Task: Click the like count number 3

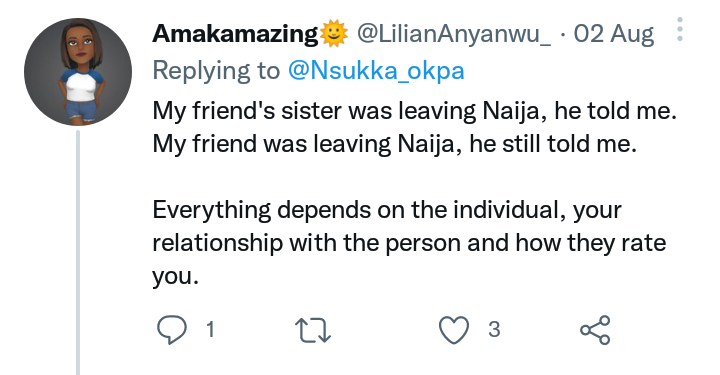Action: (x=494, y=330)
